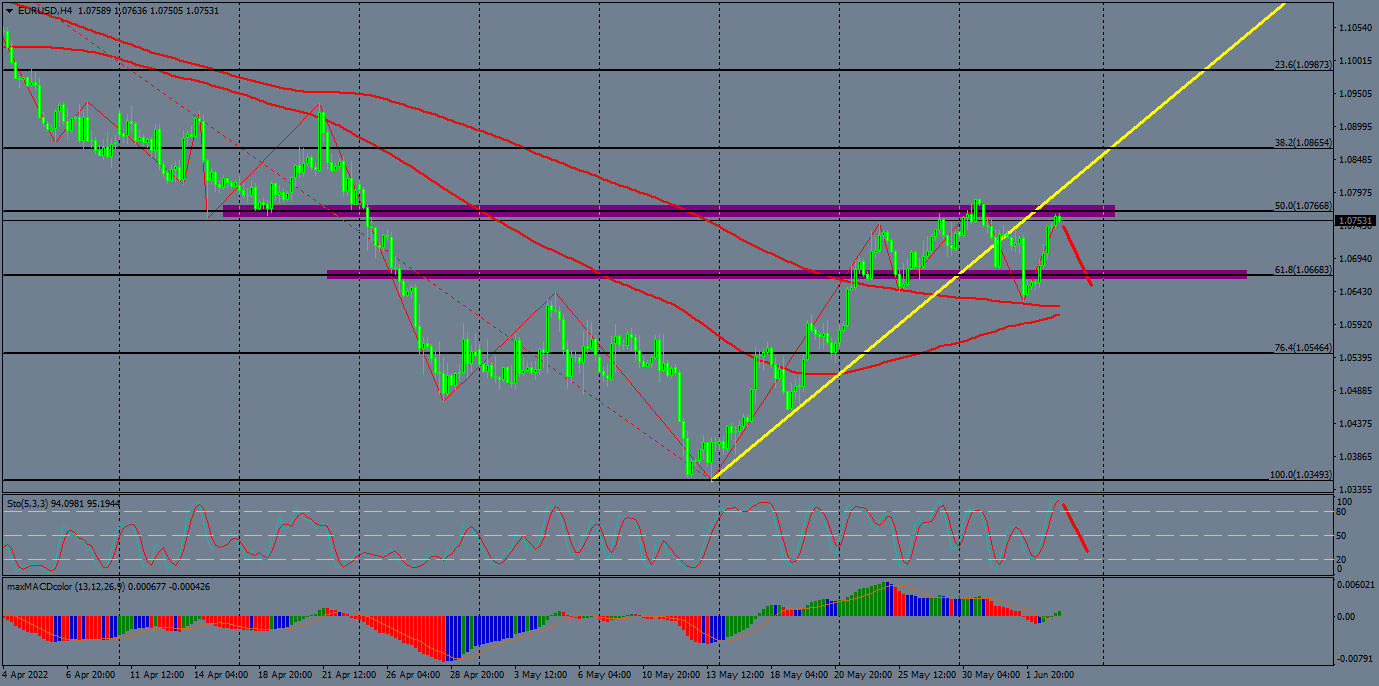The height and width of the screenshot is (686, 1379).
Task: Click the 1.10015 price axis label
Action: pyautogui.click(x=1357, y=61)
